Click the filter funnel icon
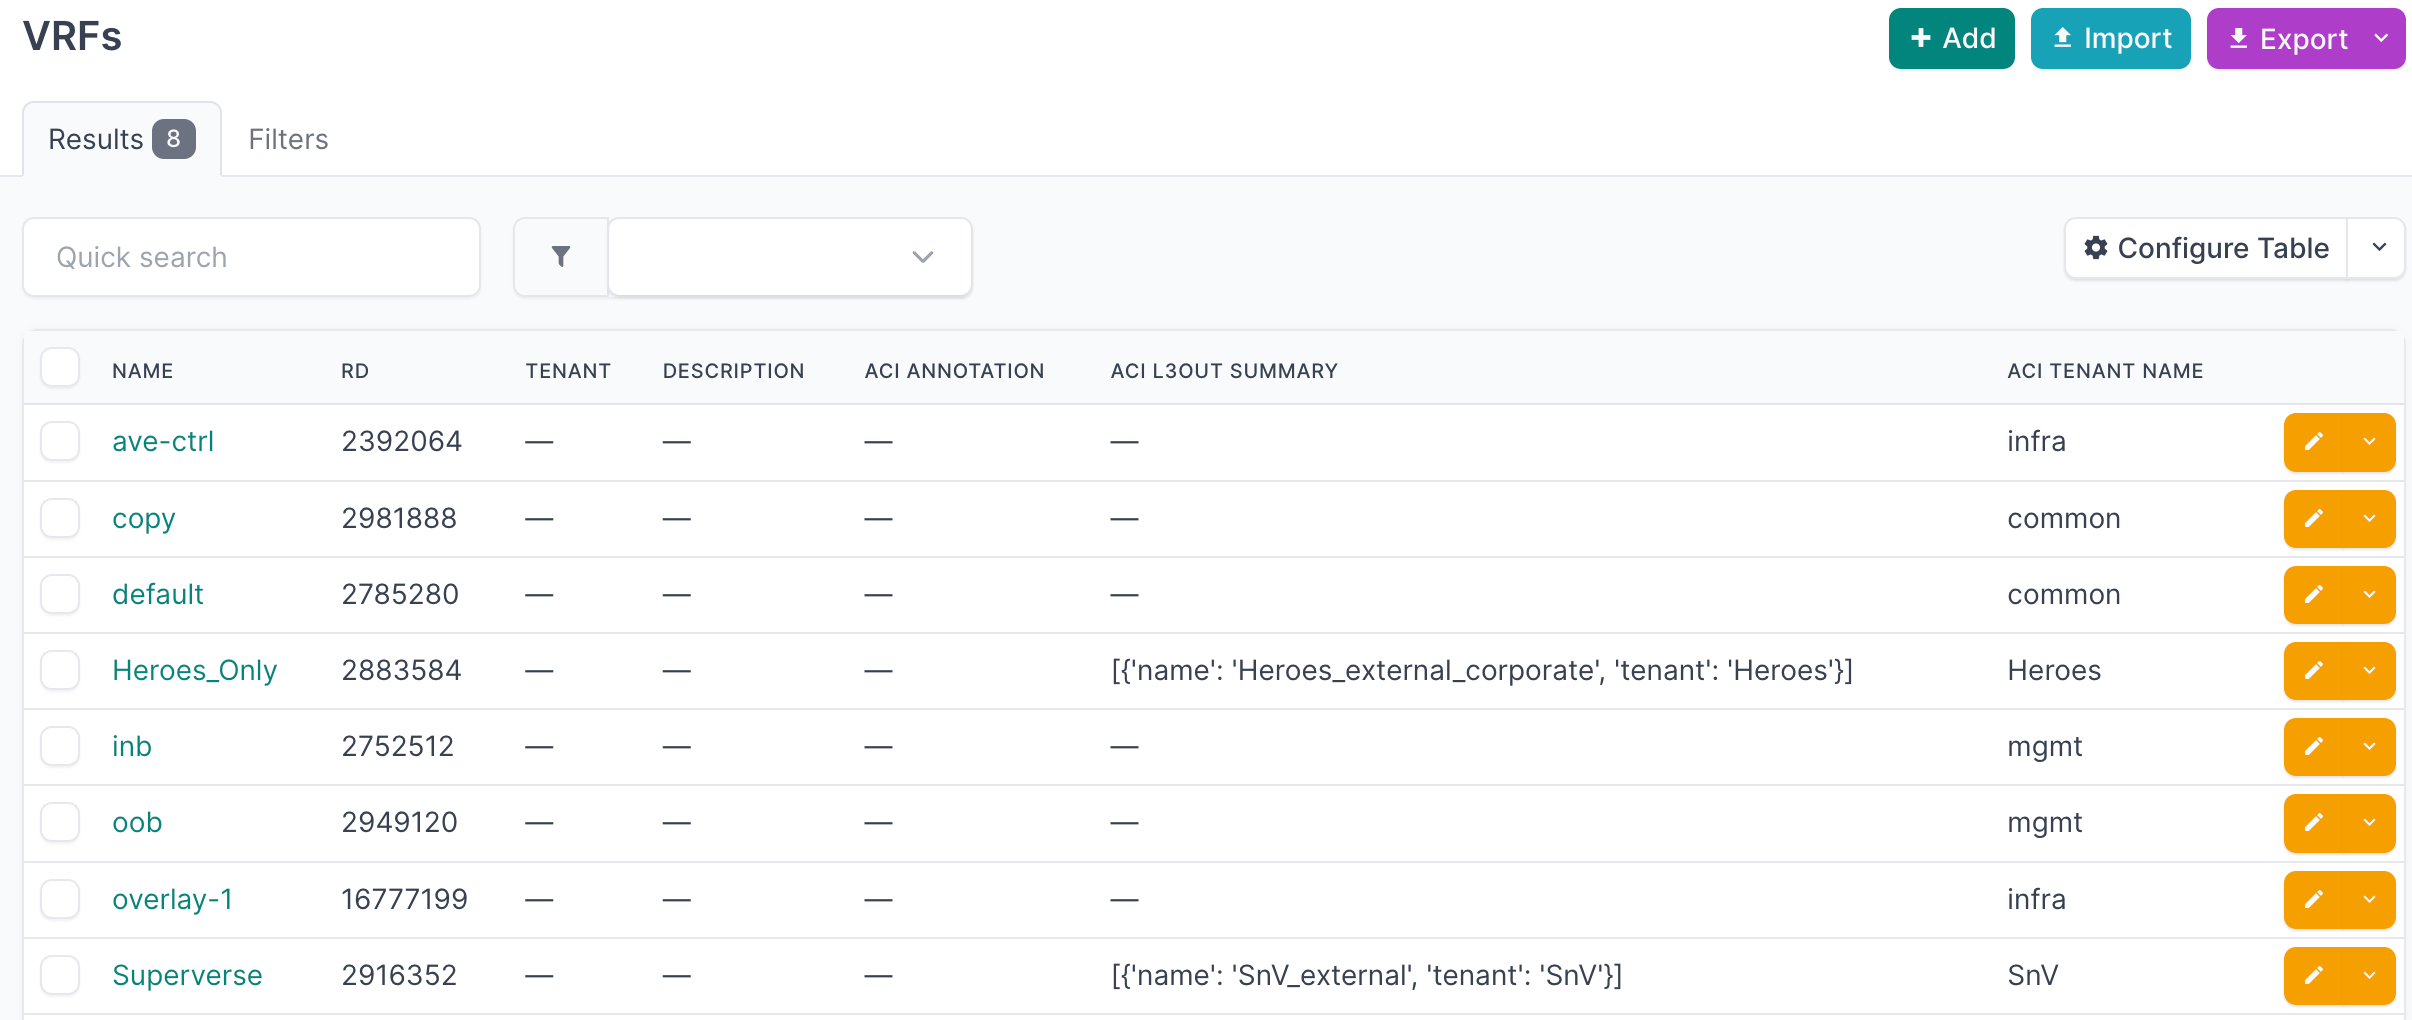 click(x=561, y=257)
